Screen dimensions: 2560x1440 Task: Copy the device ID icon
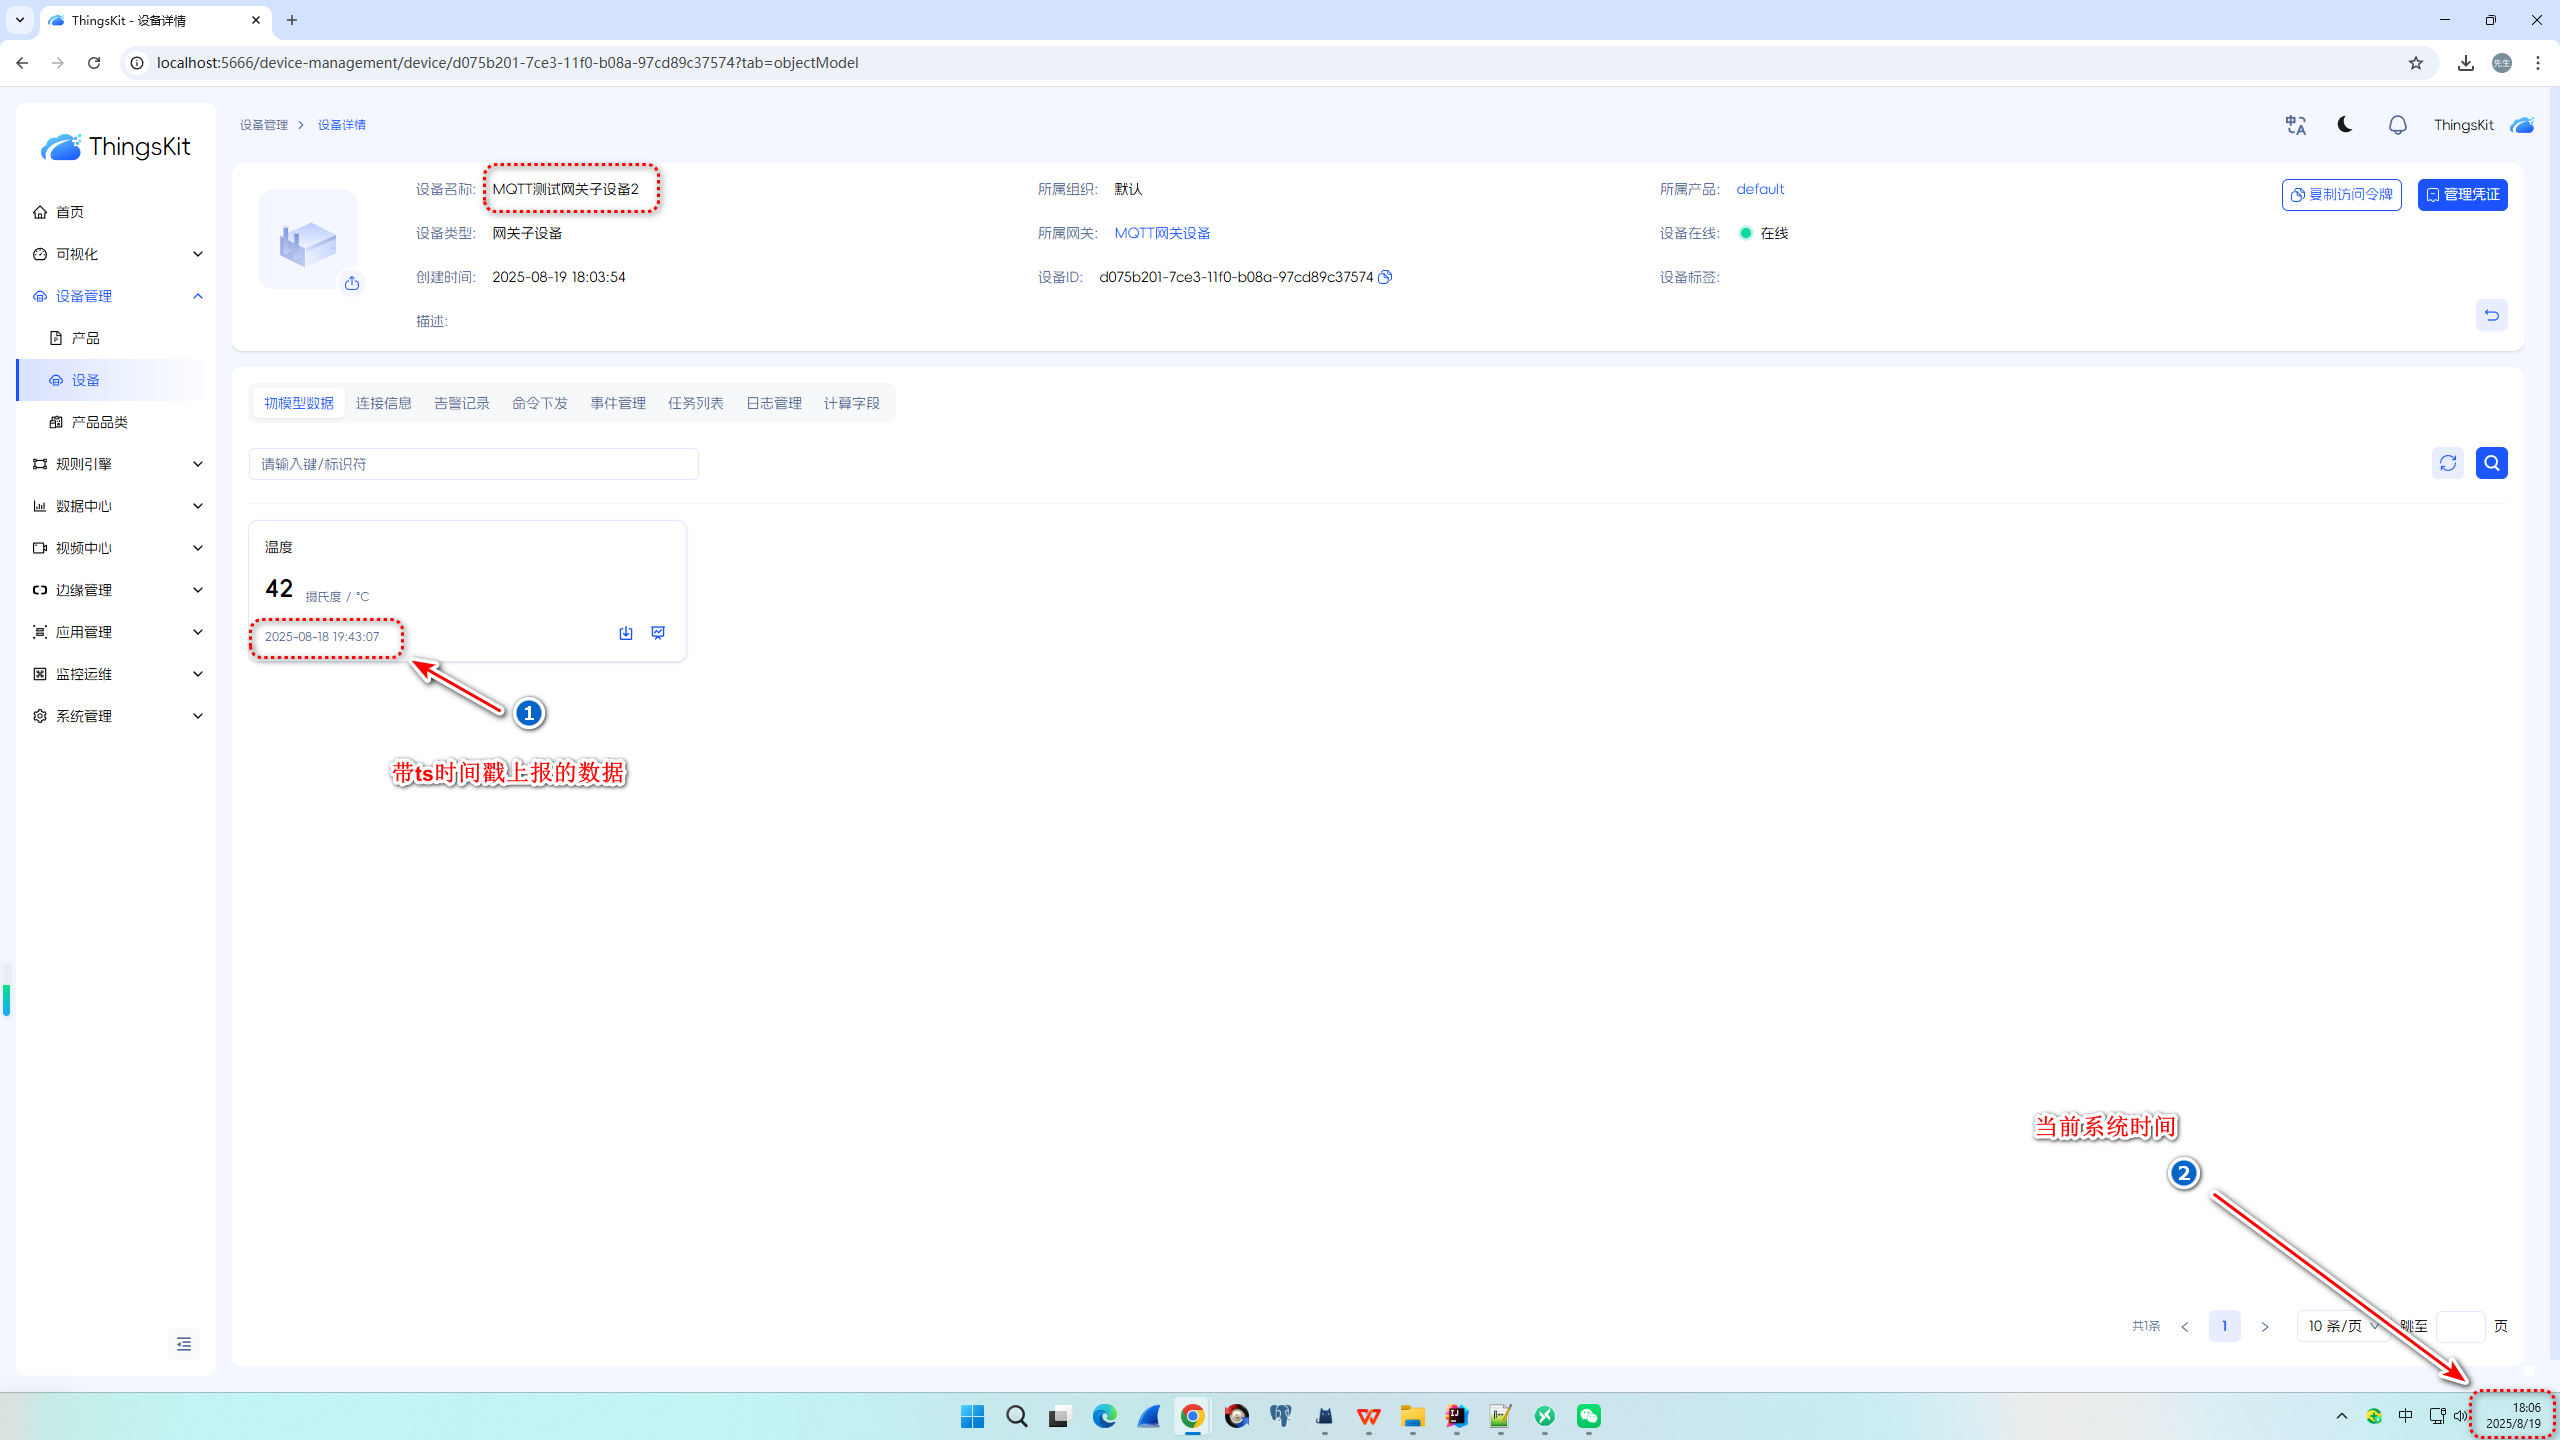[1385, 277]
